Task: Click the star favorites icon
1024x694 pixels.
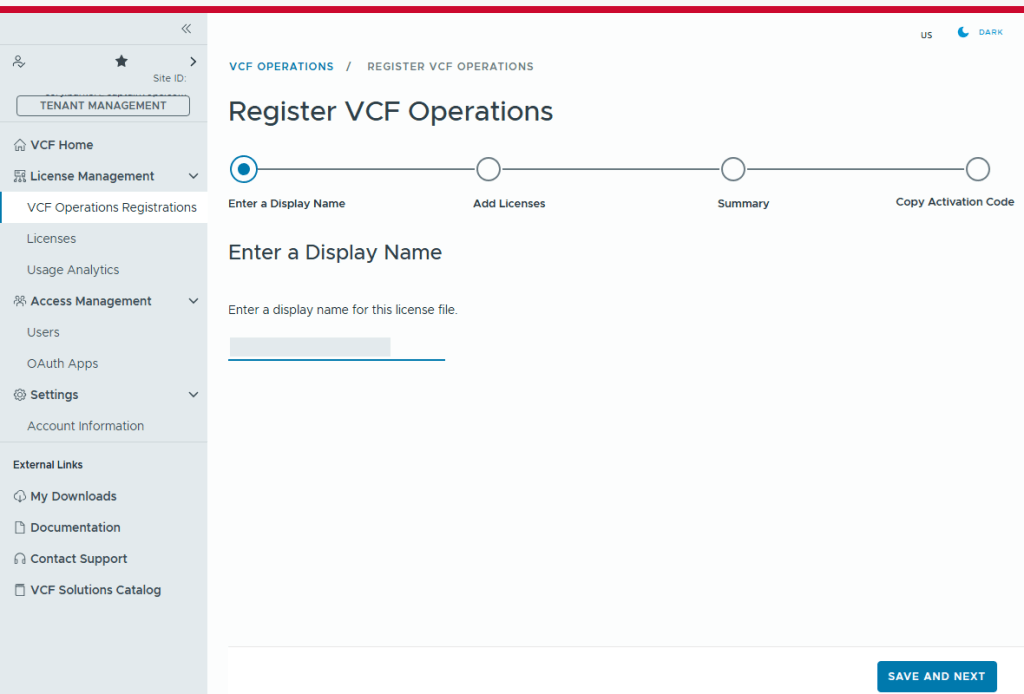Action: point(121,62)
